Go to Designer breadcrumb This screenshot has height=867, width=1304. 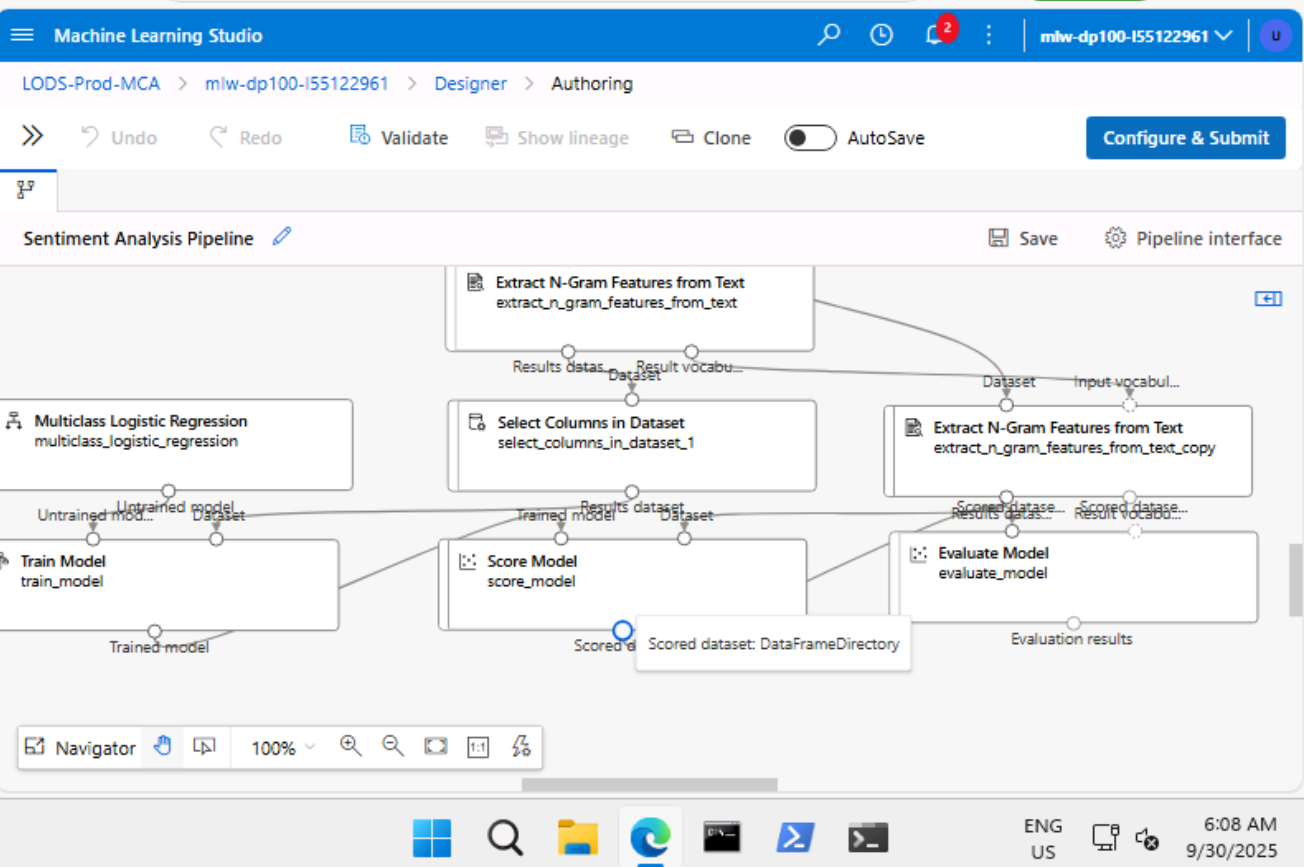tap(471, 84)
